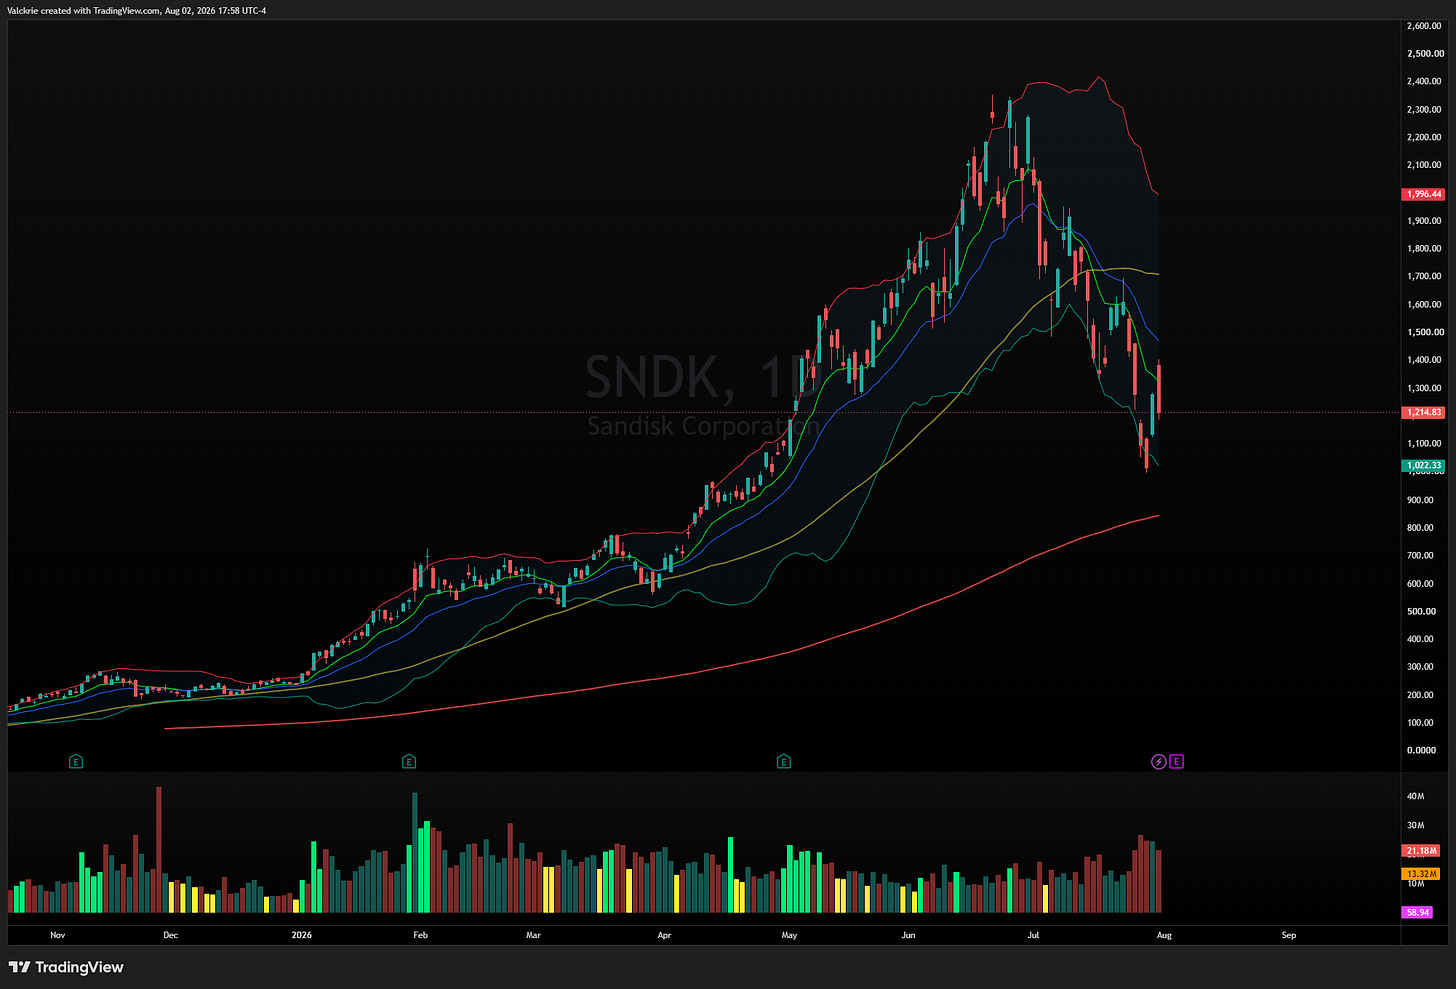Click the 700.00 price axis label
The height and width of the screenshot is (989, 1456).
[x=1421, y=555]
